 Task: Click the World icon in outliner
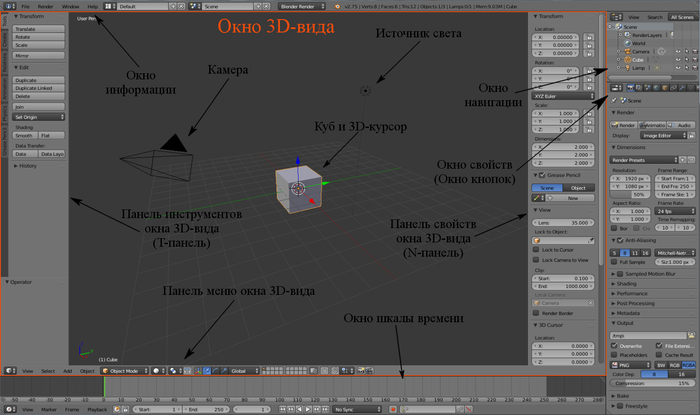point(628,43)
